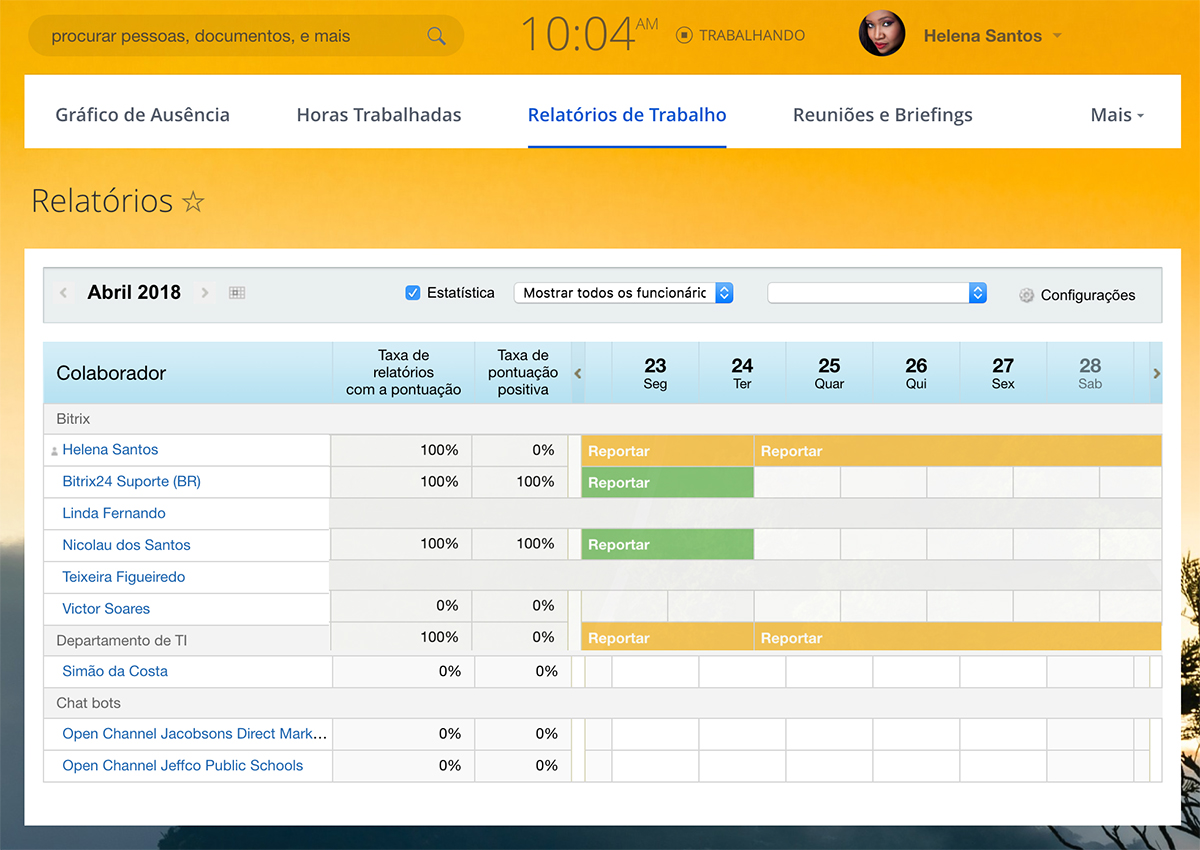Image resolution: width=1200 pixels, height=850 pixels.
Task: Expand the Mais menu
Action: click(x=1117, y=115)
